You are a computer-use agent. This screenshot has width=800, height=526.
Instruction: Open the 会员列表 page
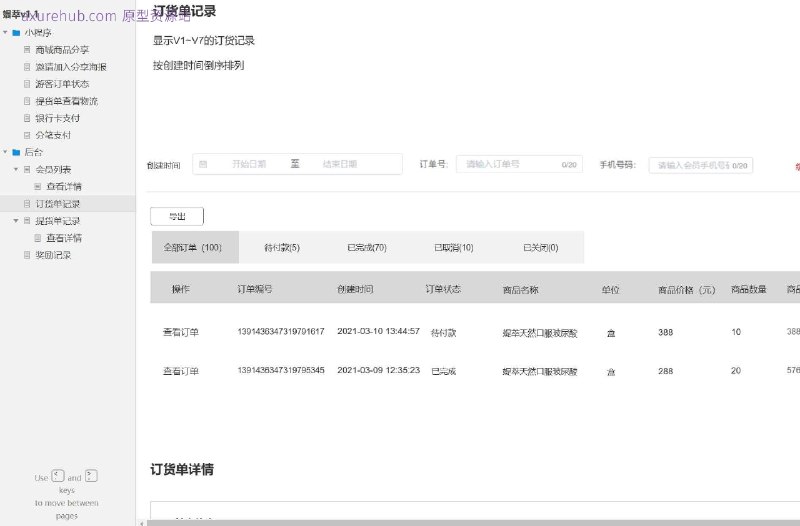pyautogui.click(x=53, y=169)
